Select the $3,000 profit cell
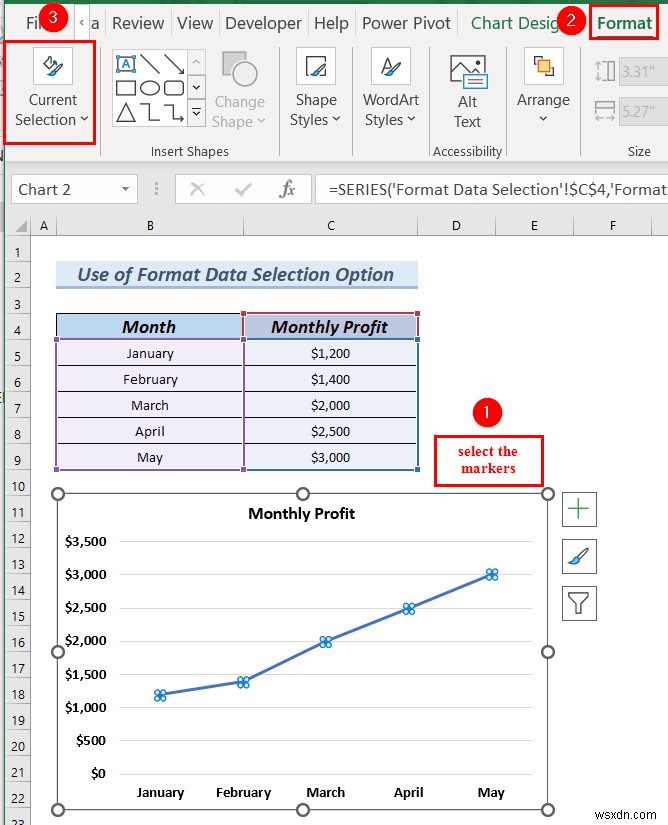Viewport: 668px width, 825px height. (330, 457)
